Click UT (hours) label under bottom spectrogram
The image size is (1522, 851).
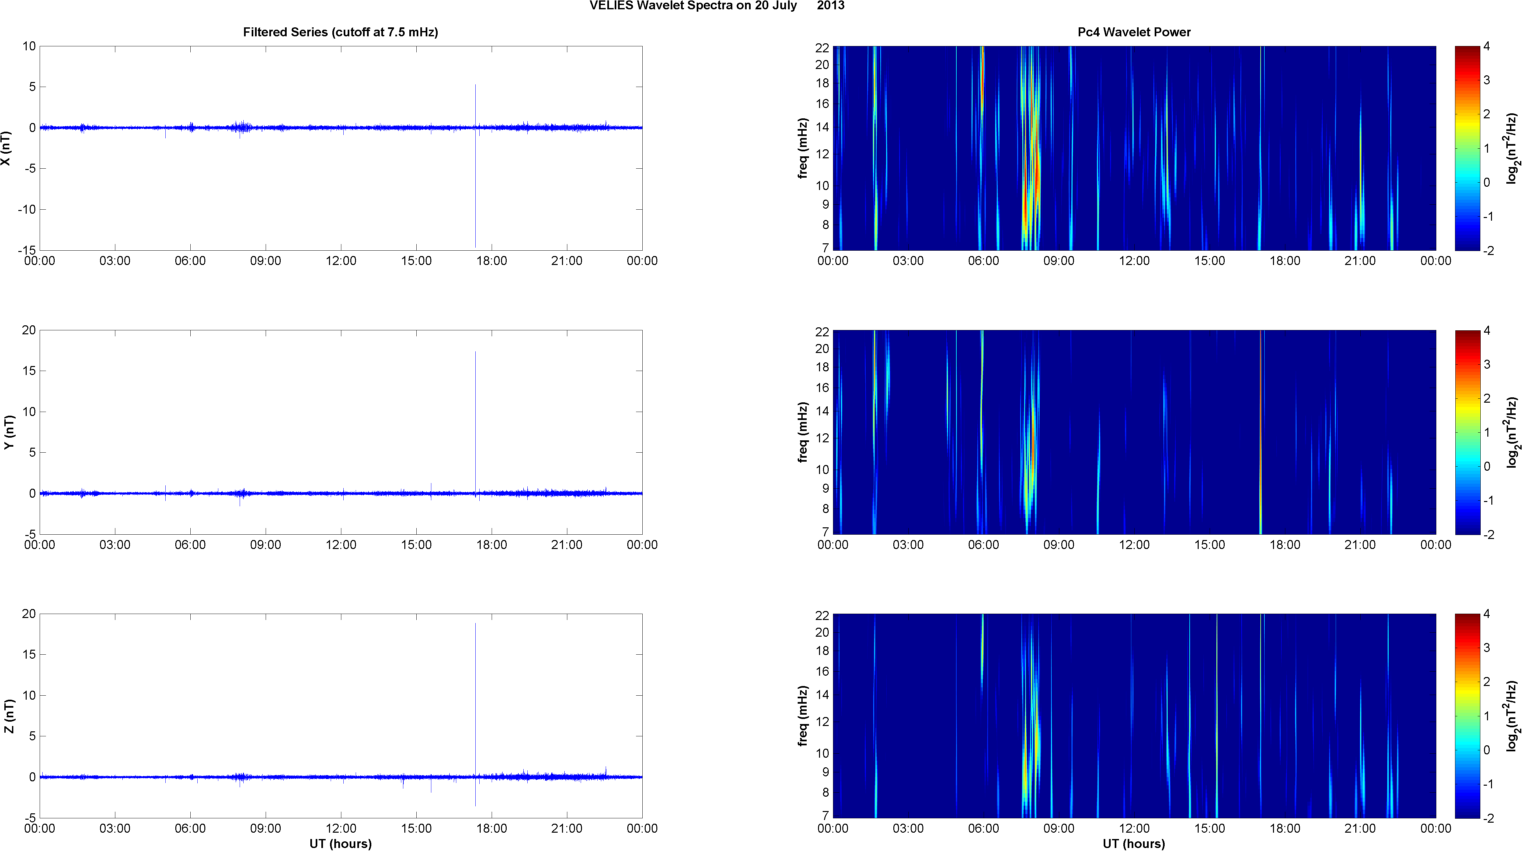click(1133, 844)
